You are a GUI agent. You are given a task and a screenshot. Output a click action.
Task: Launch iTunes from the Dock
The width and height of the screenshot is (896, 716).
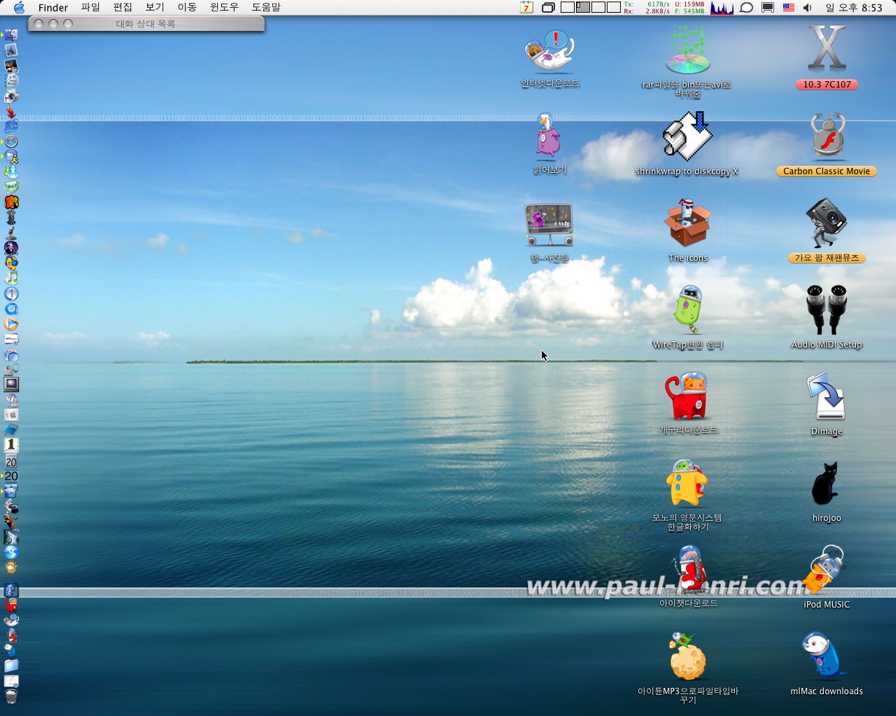coord(11,278)
